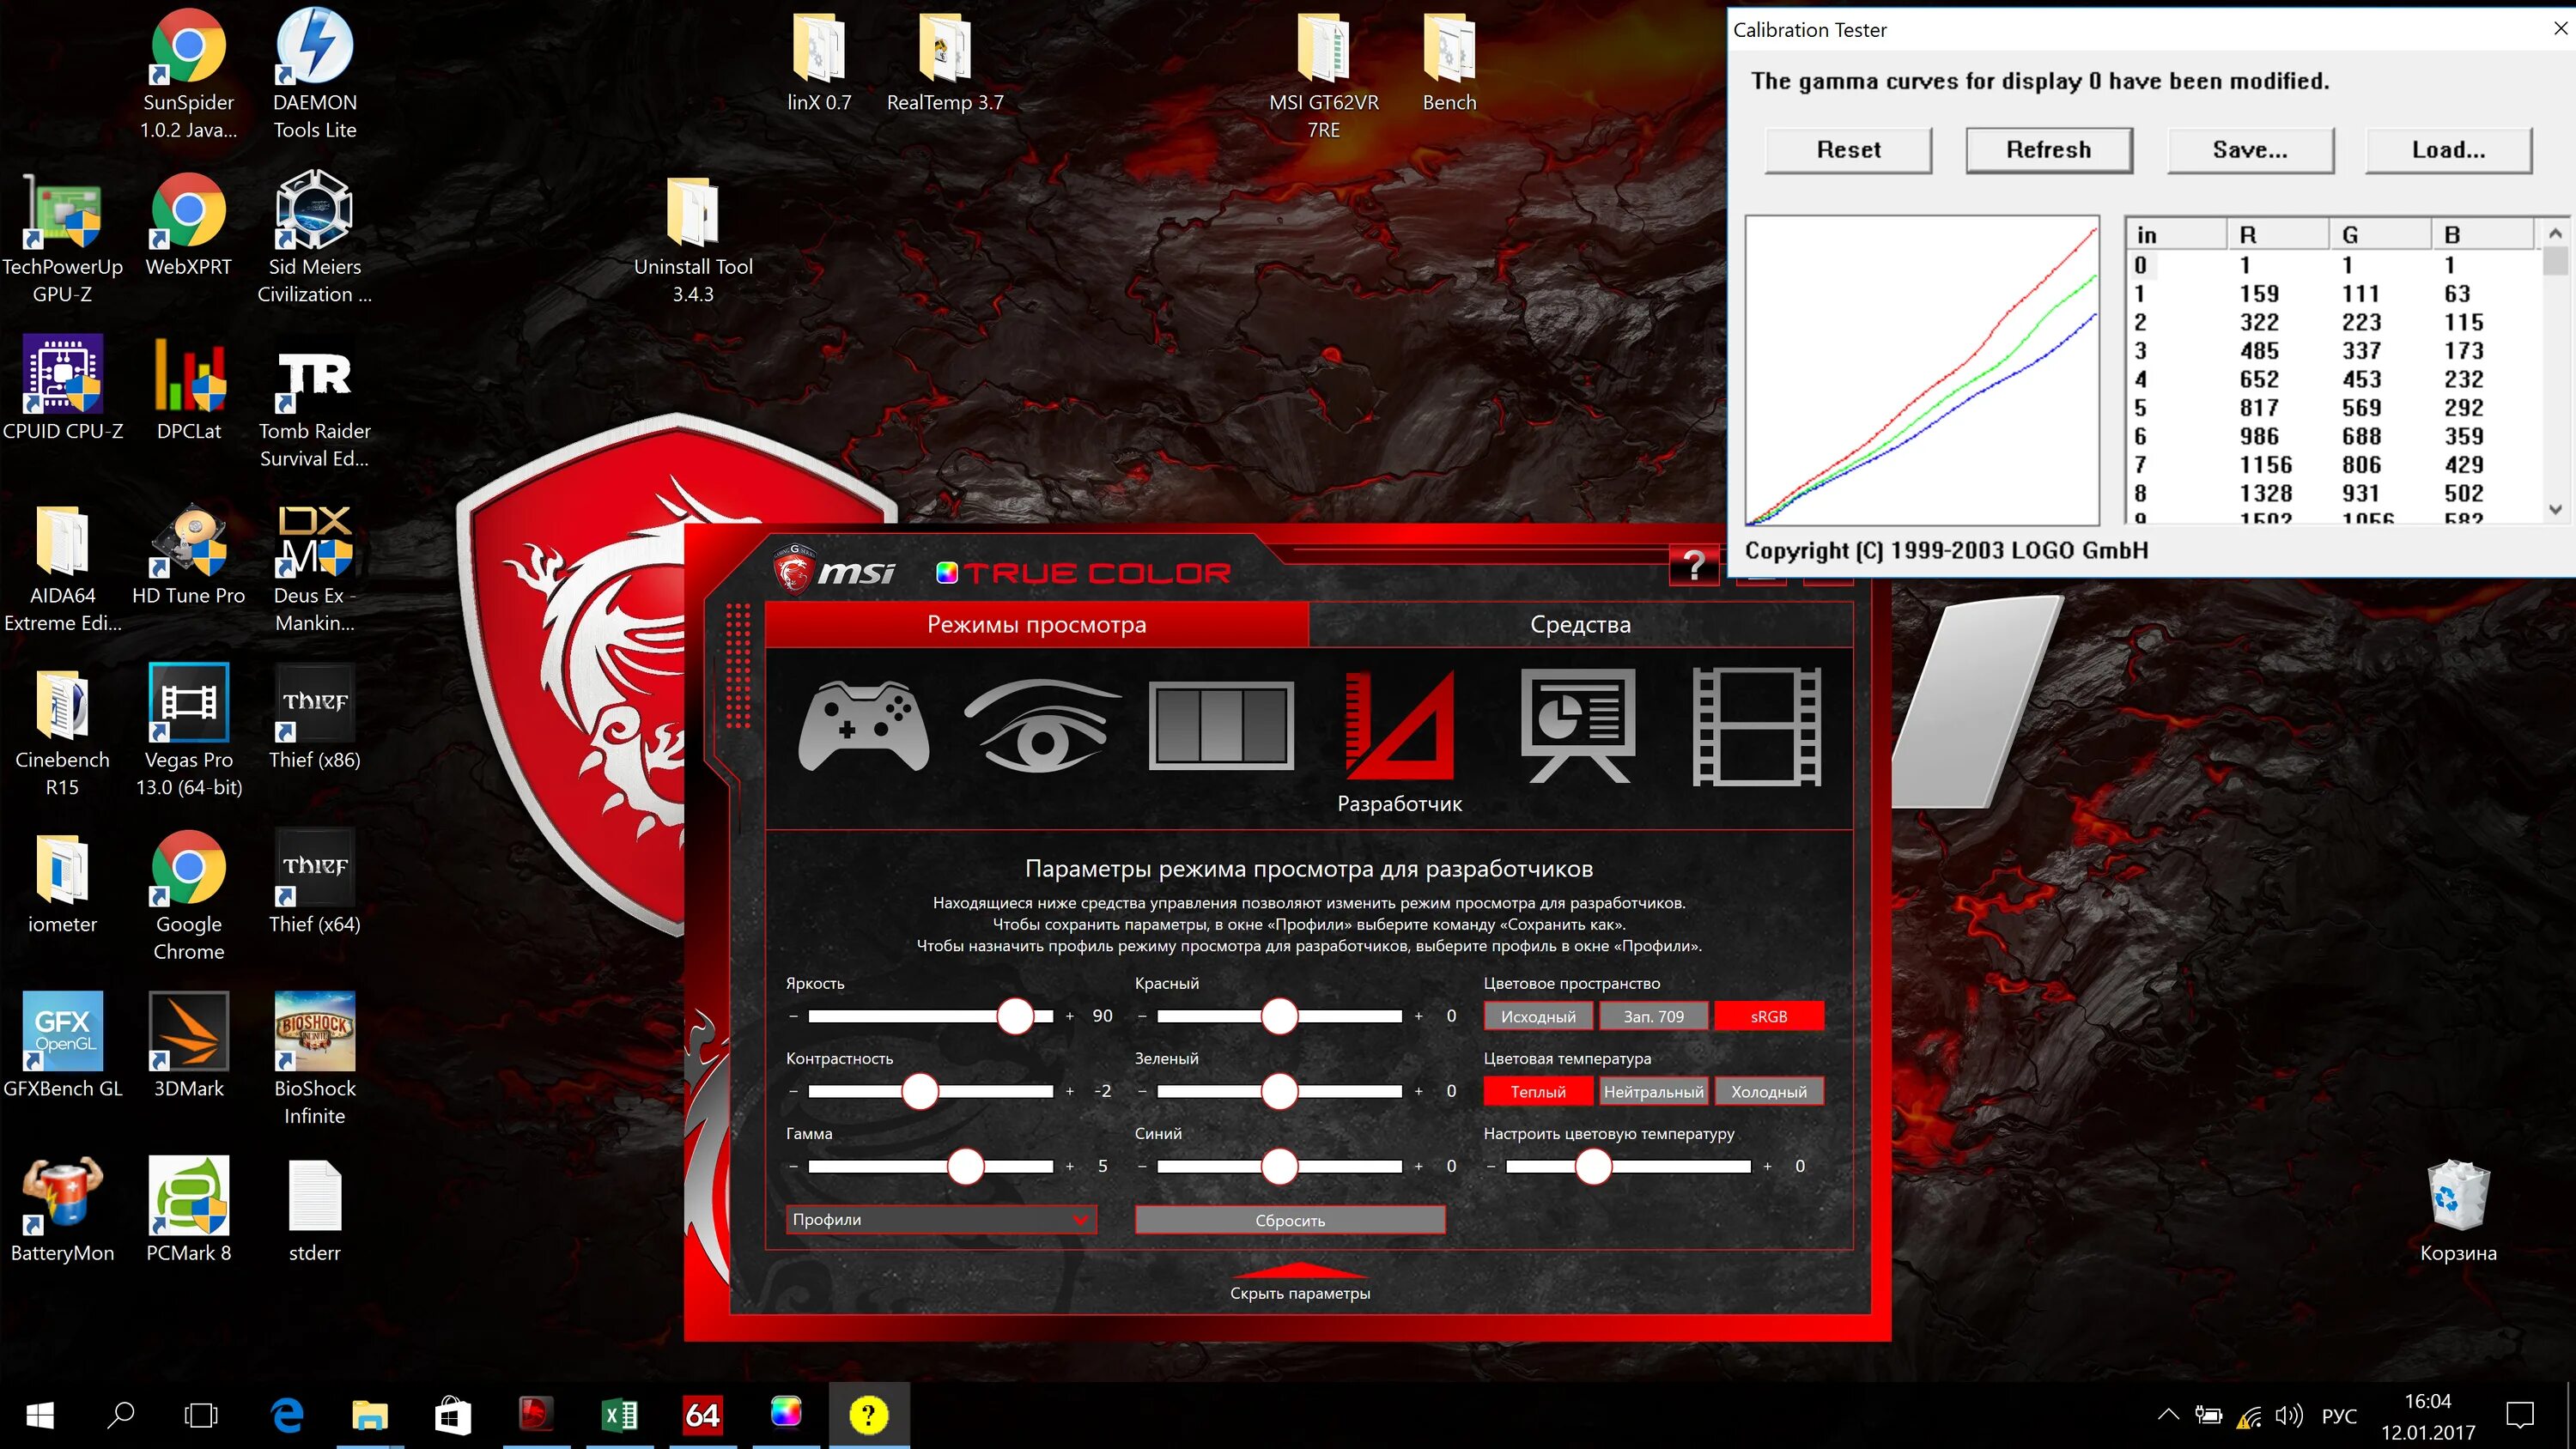This screenshot has width=2576, height=1449.
Task: Open the Windows Start menu
Action: click(40, 1415)
